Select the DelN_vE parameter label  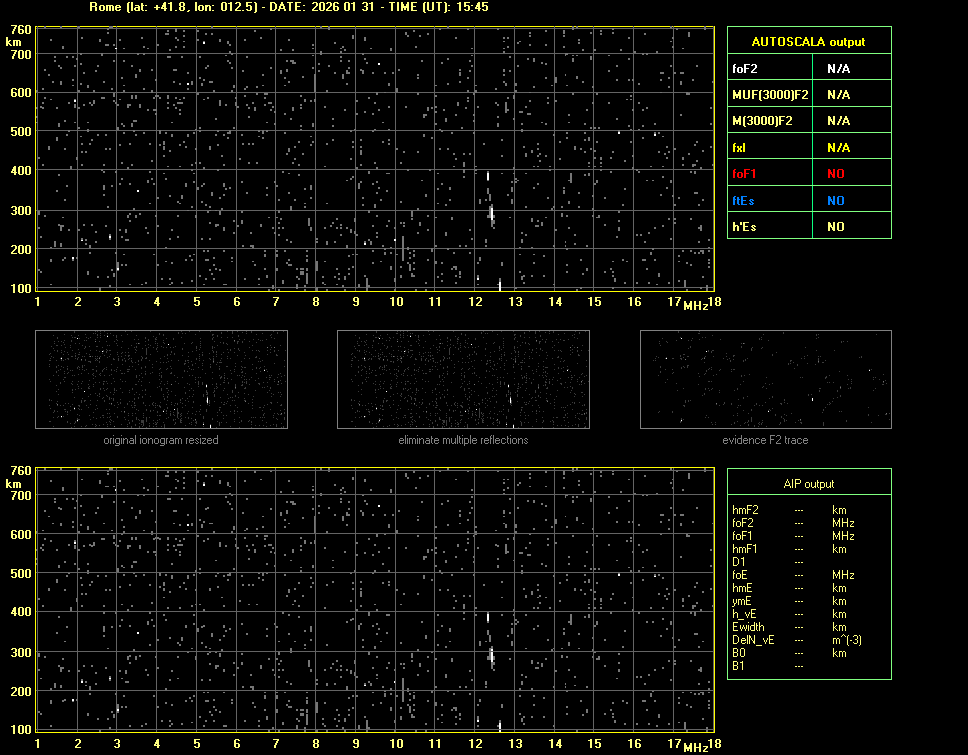click(753, 640)
